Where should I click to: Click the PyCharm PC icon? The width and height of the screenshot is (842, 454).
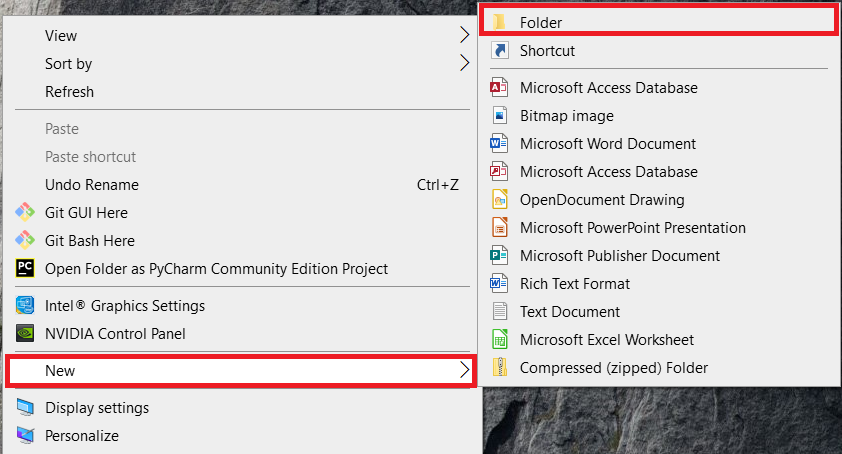coord(25,268)
